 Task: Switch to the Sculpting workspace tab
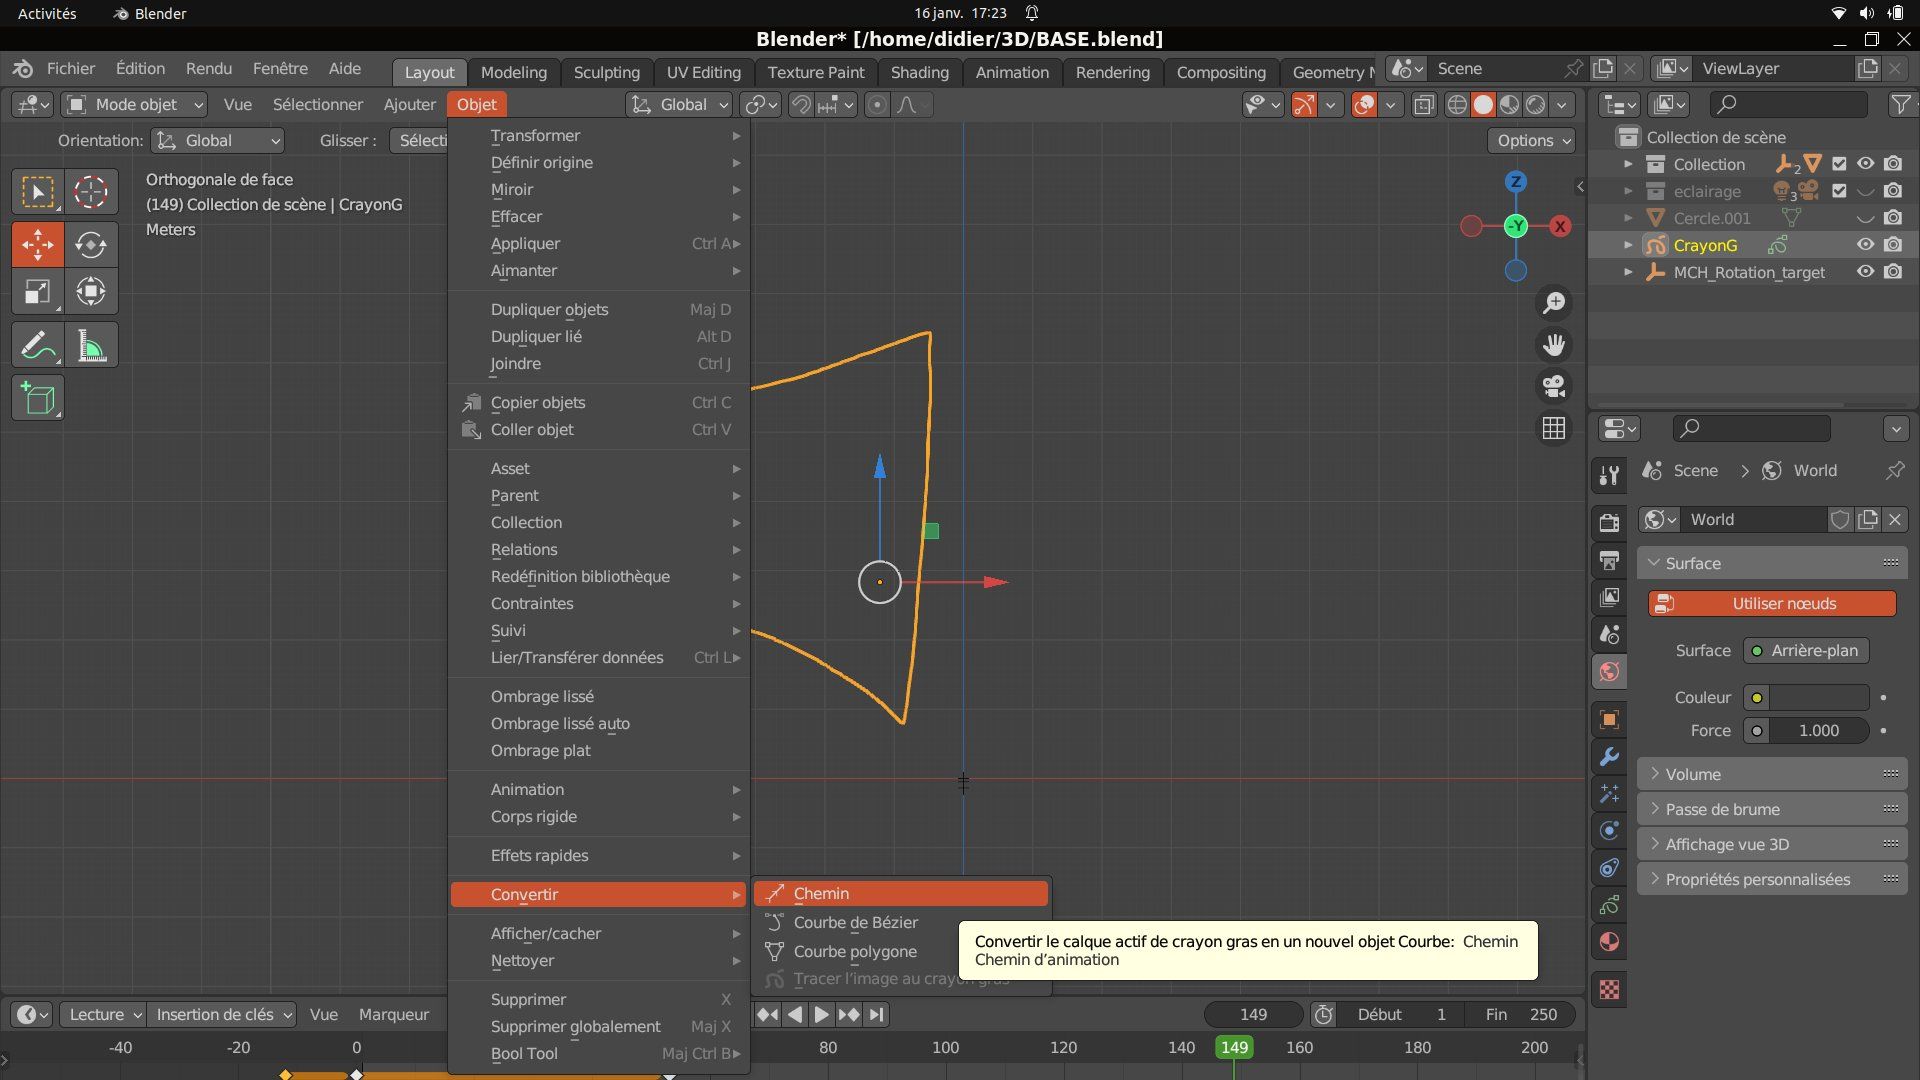606,72
